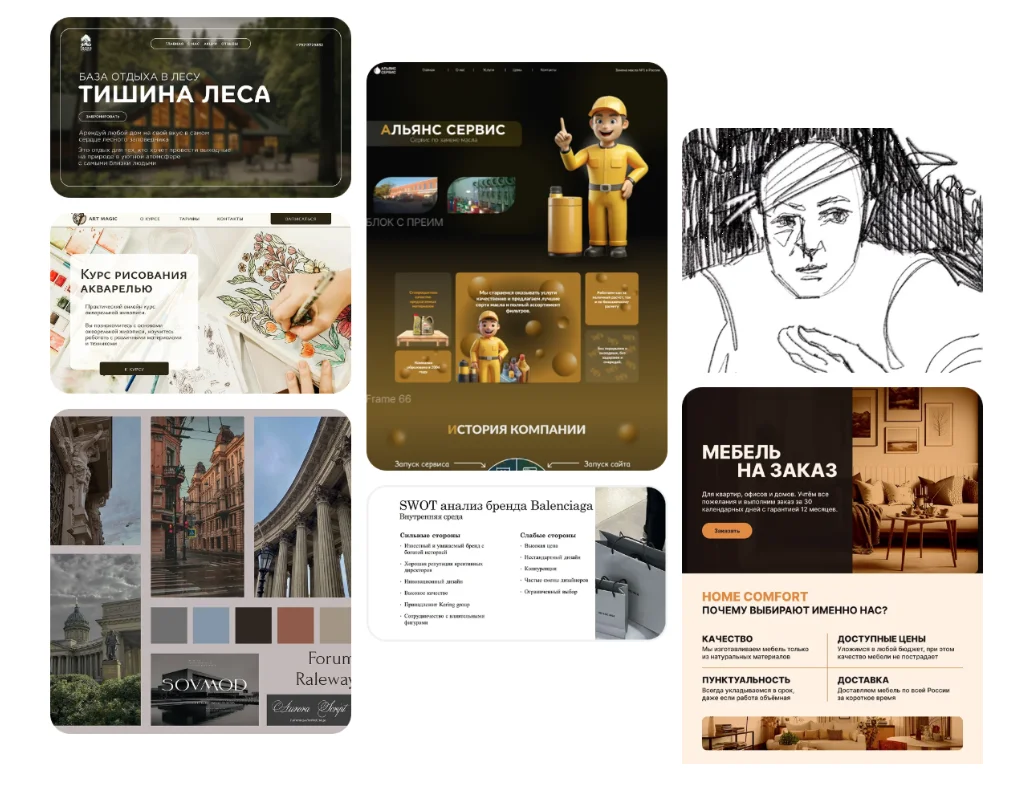
Task: Click the Сильные стороны column heading
Action: 430,535
